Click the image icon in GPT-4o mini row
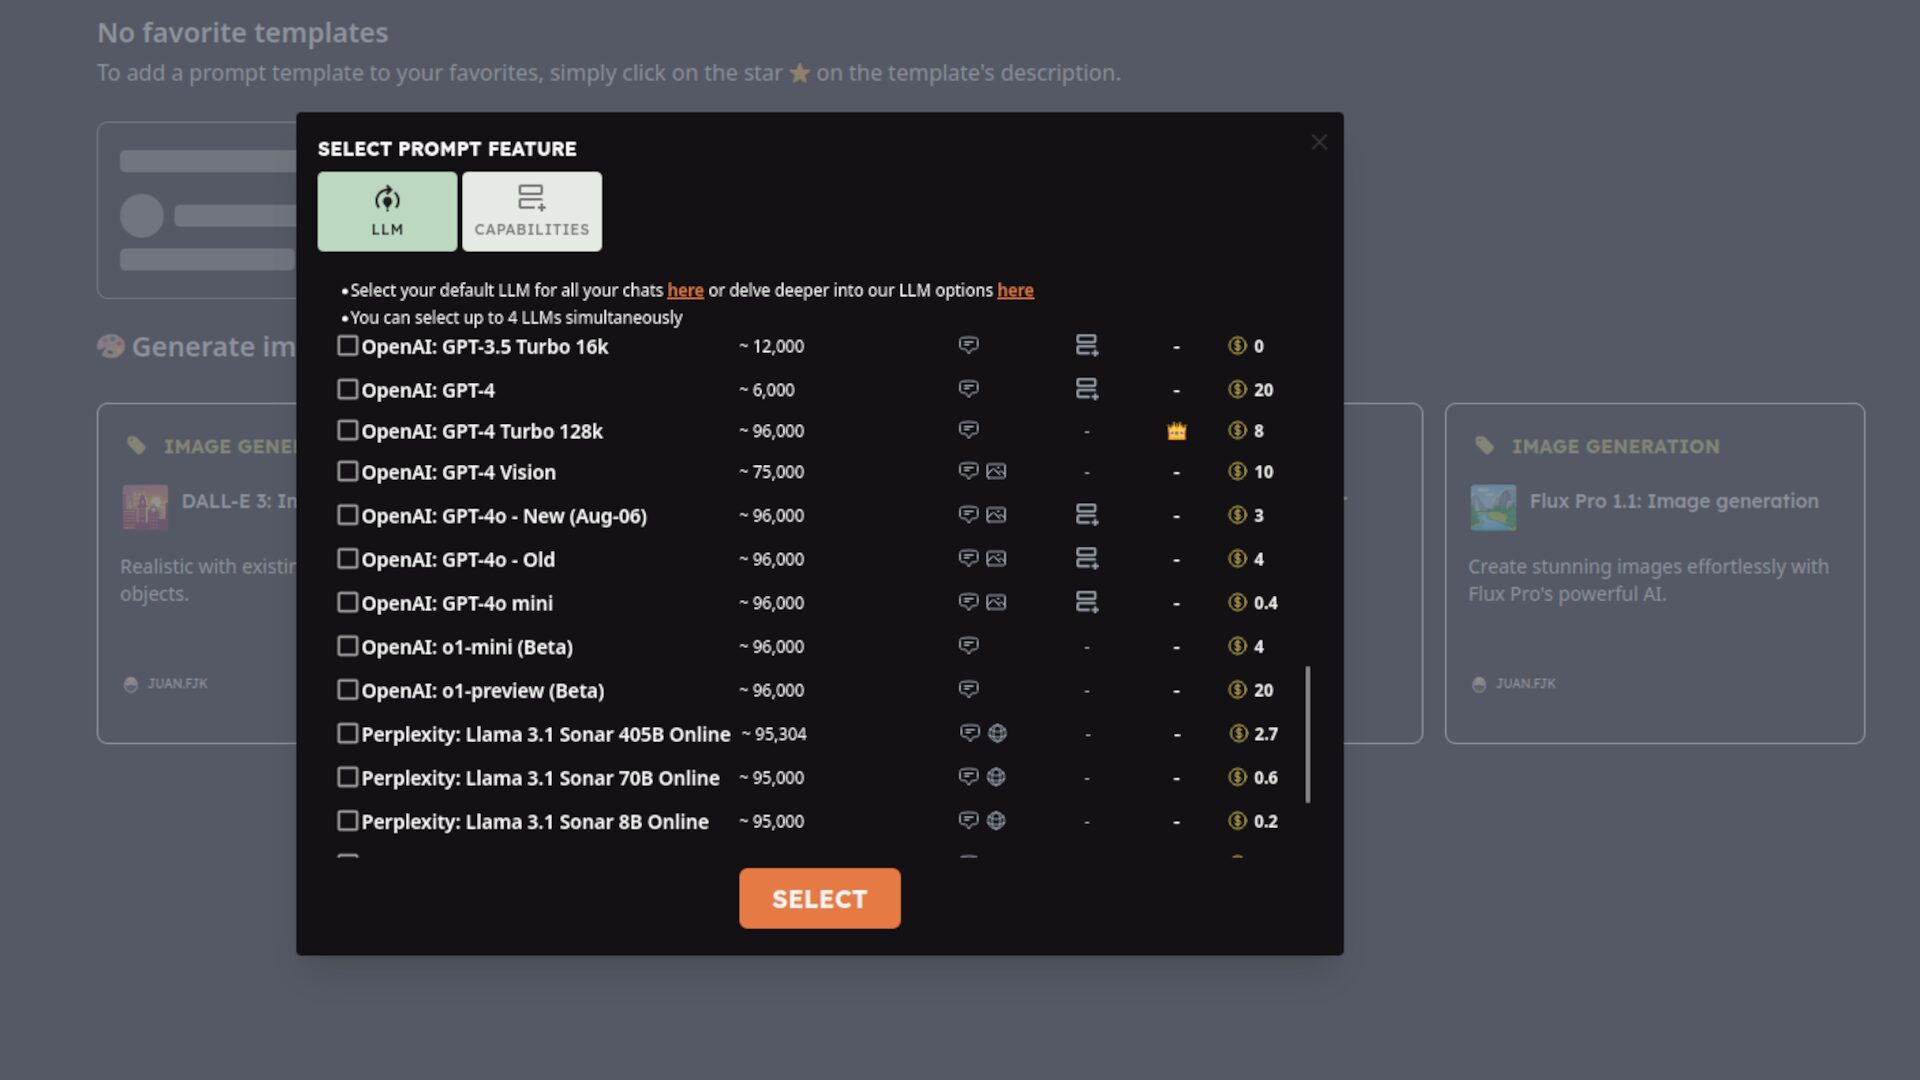This screenshot has width=1920, height=1080. (996, 602)
